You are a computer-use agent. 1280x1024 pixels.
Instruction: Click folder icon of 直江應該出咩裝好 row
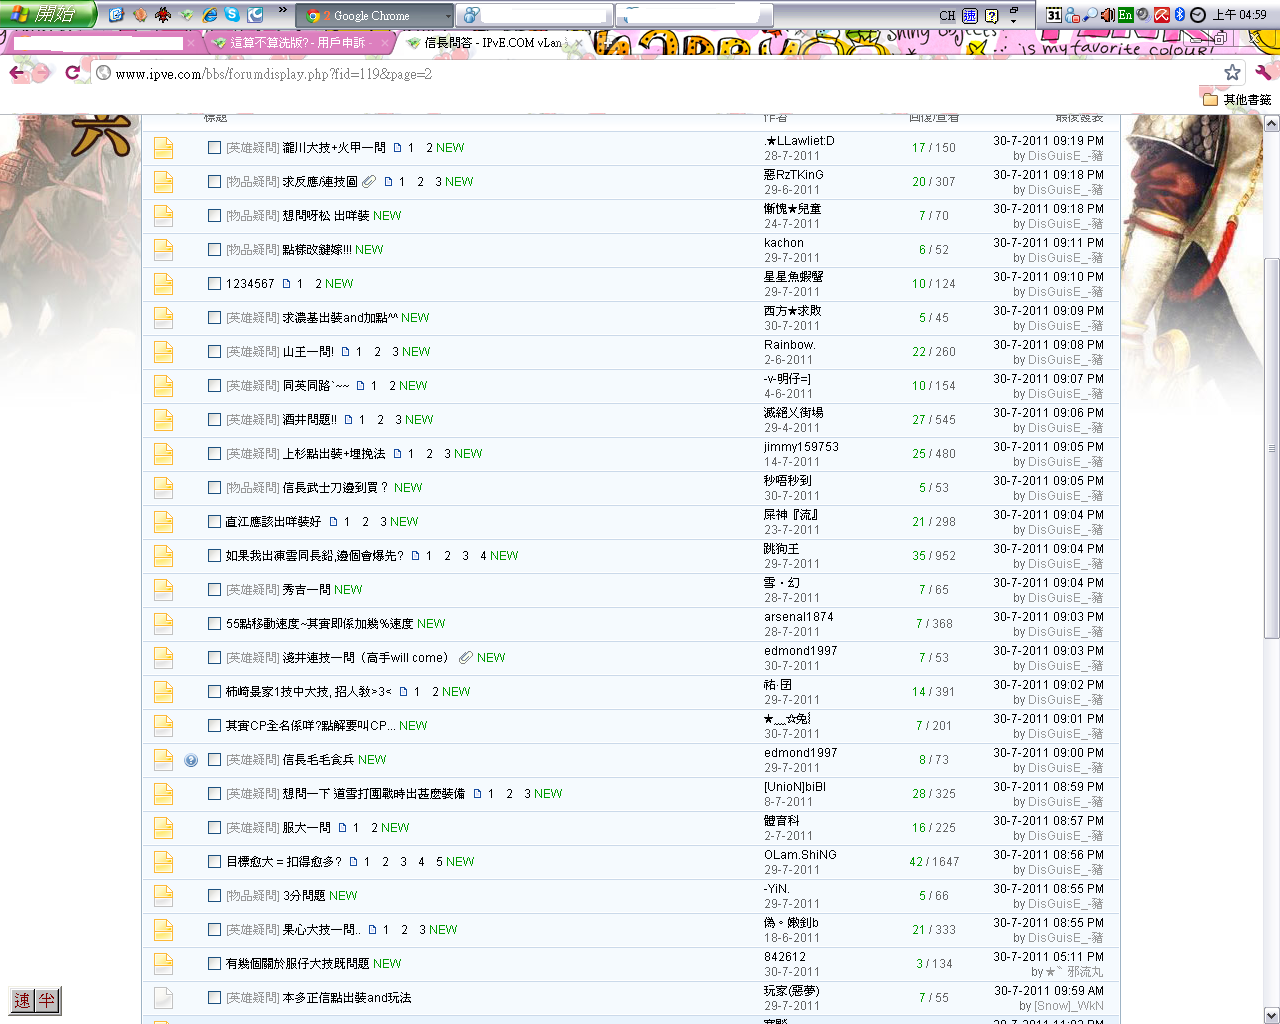164,522
